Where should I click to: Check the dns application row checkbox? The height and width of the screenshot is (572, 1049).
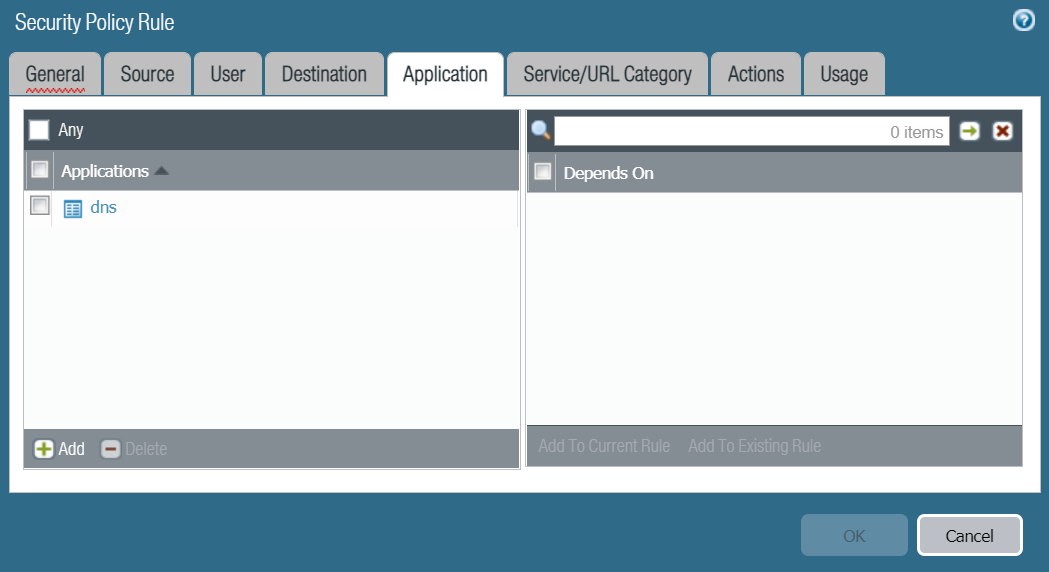(x=39, y=206)
